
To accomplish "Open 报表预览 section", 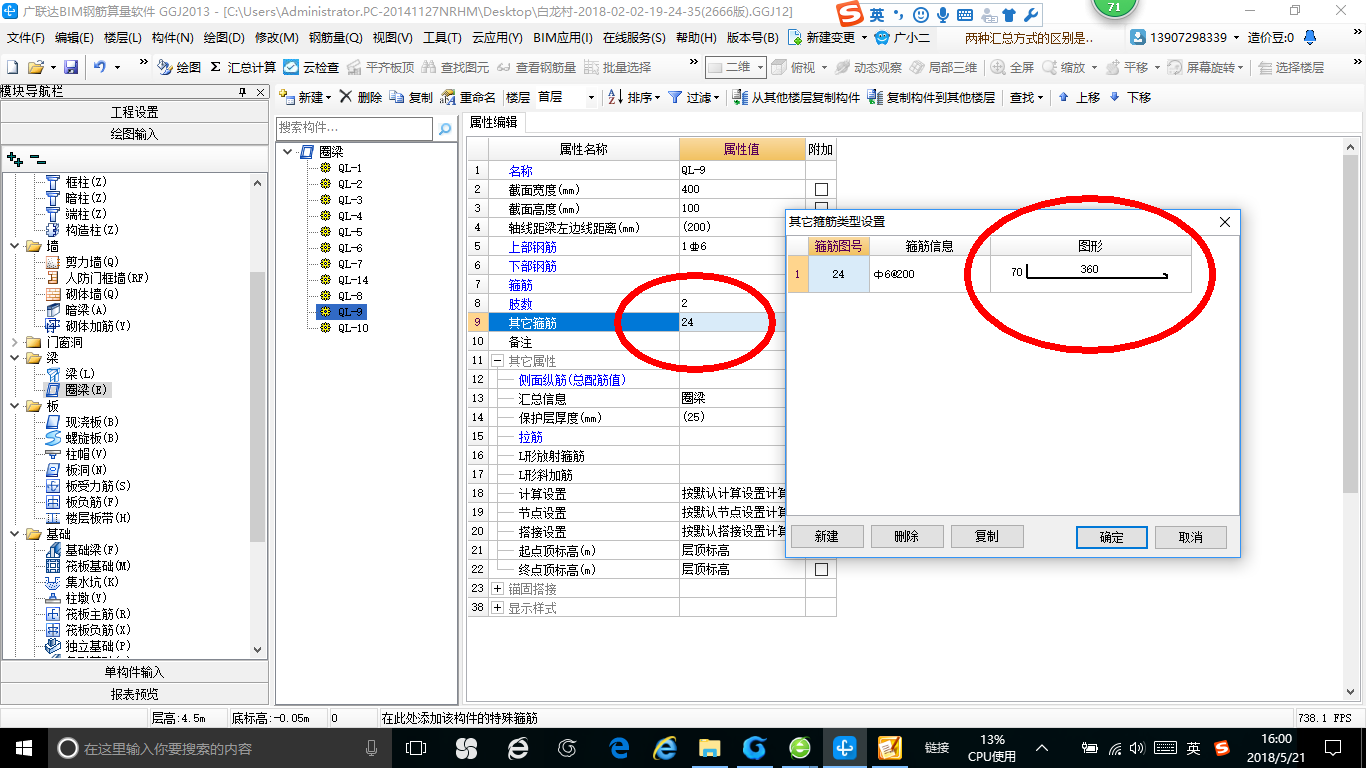I will [134, 694].
